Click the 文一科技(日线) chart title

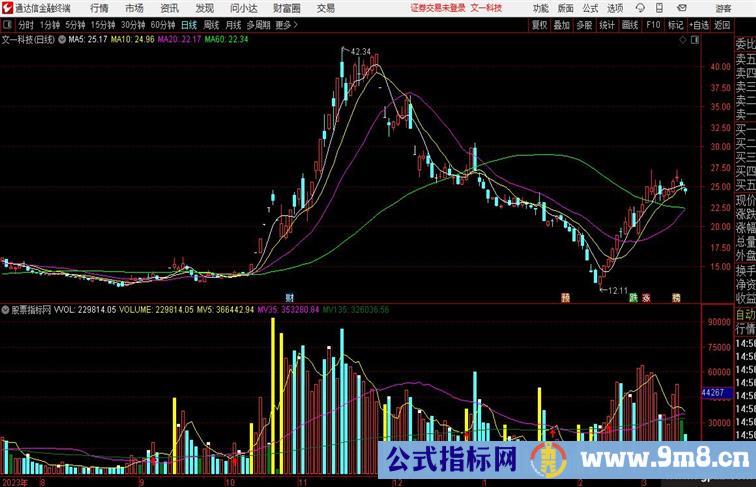[28, 40]
